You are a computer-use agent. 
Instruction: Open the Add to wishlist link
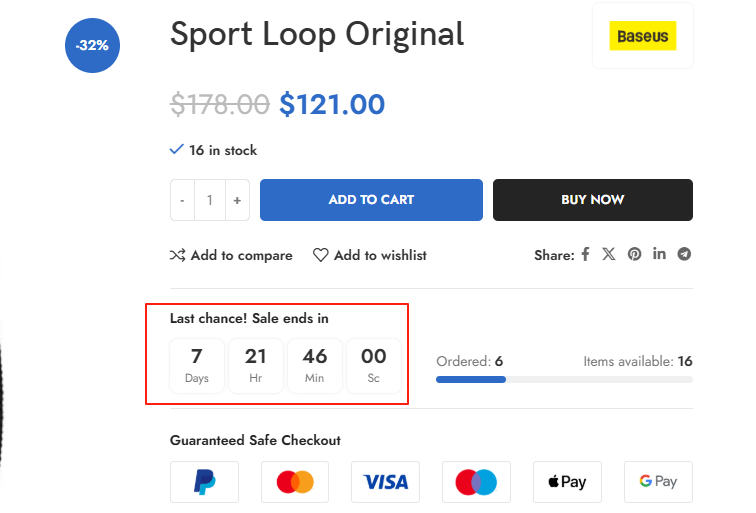pos(380,256)
